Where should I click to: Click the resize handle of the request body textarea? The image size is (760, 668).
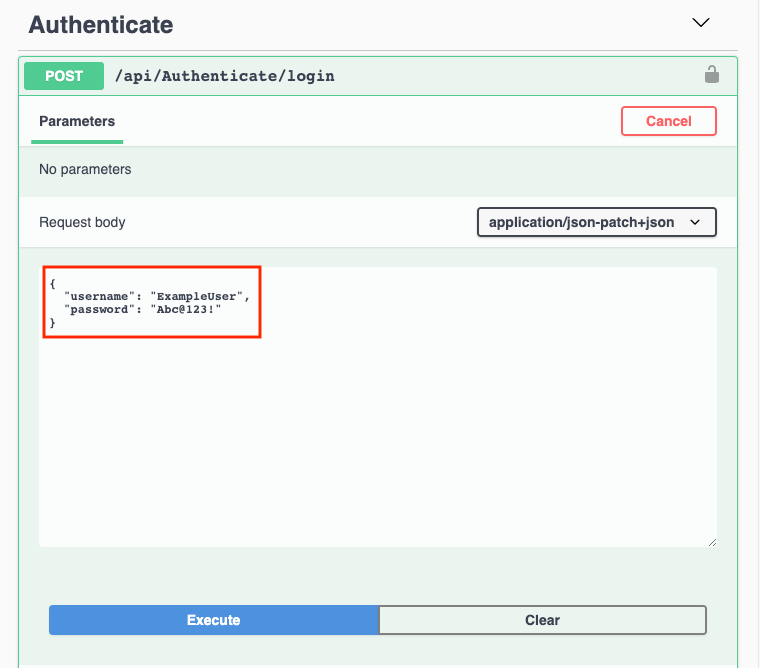click(711, 541)
